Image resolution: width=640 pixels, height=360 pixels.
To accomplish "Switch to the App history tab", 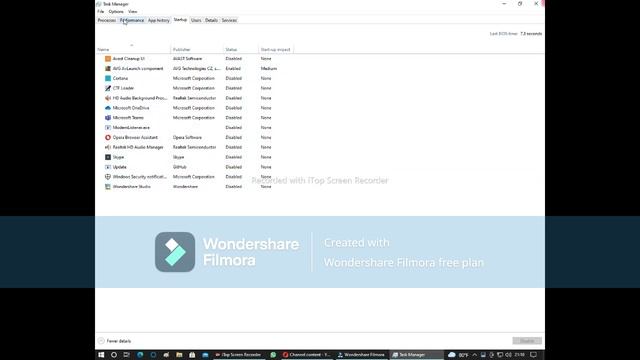I will [159, 20].
